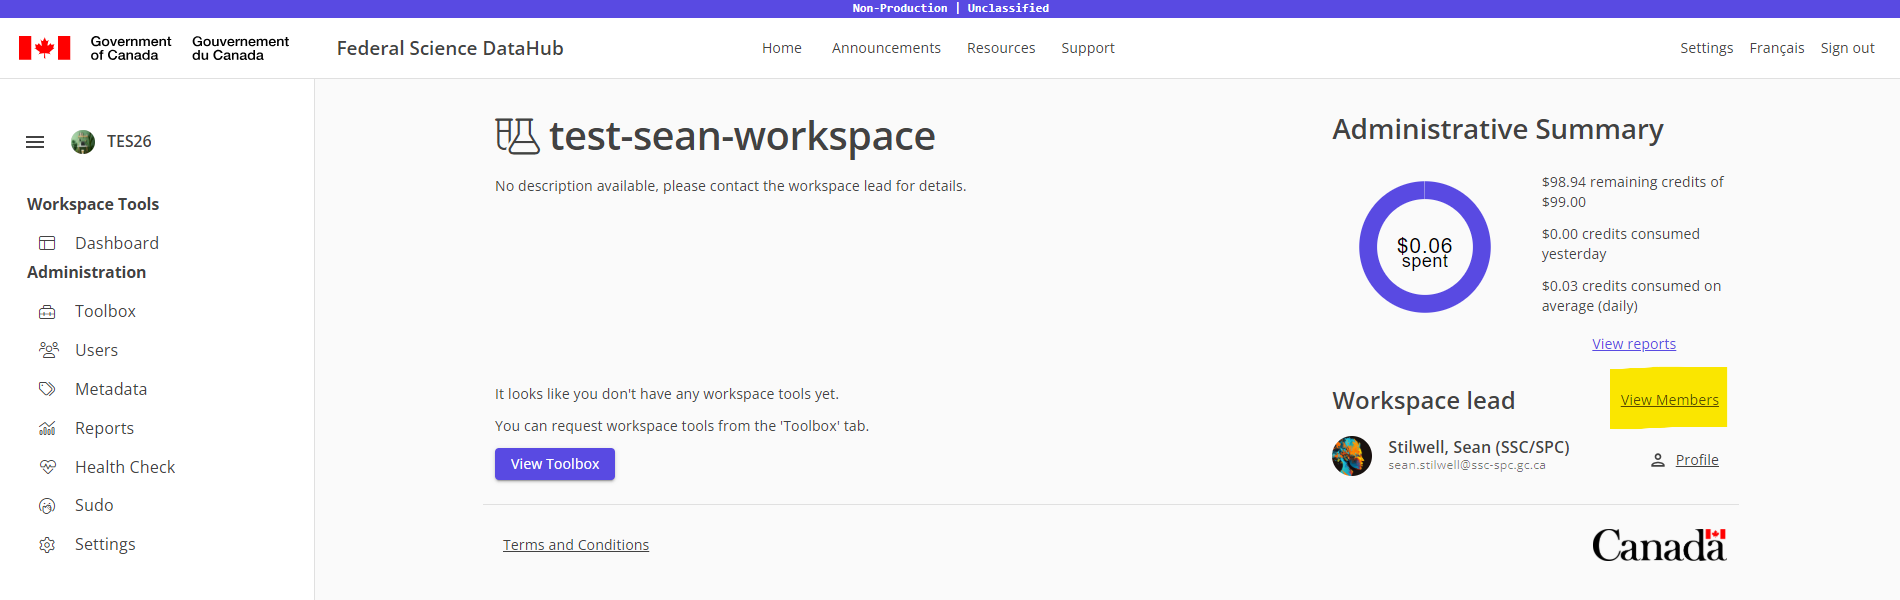Open Resources from top navigation

pyautogui.click(x=1000, y=48)
